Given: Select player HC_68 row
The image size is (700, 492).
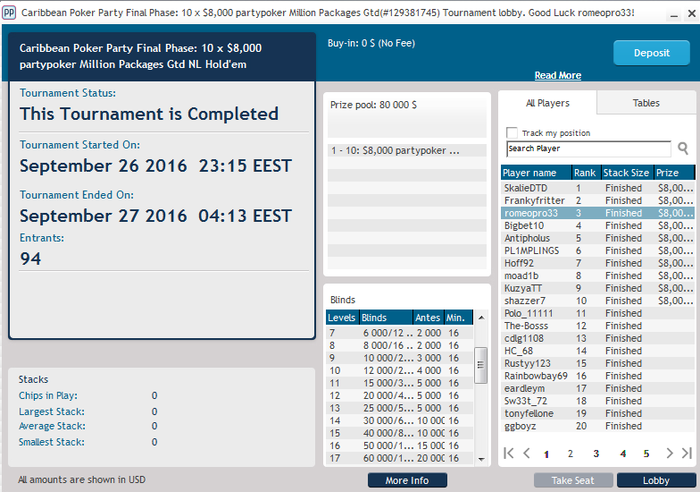Looking at the screenshot, I should coord(598,350).
